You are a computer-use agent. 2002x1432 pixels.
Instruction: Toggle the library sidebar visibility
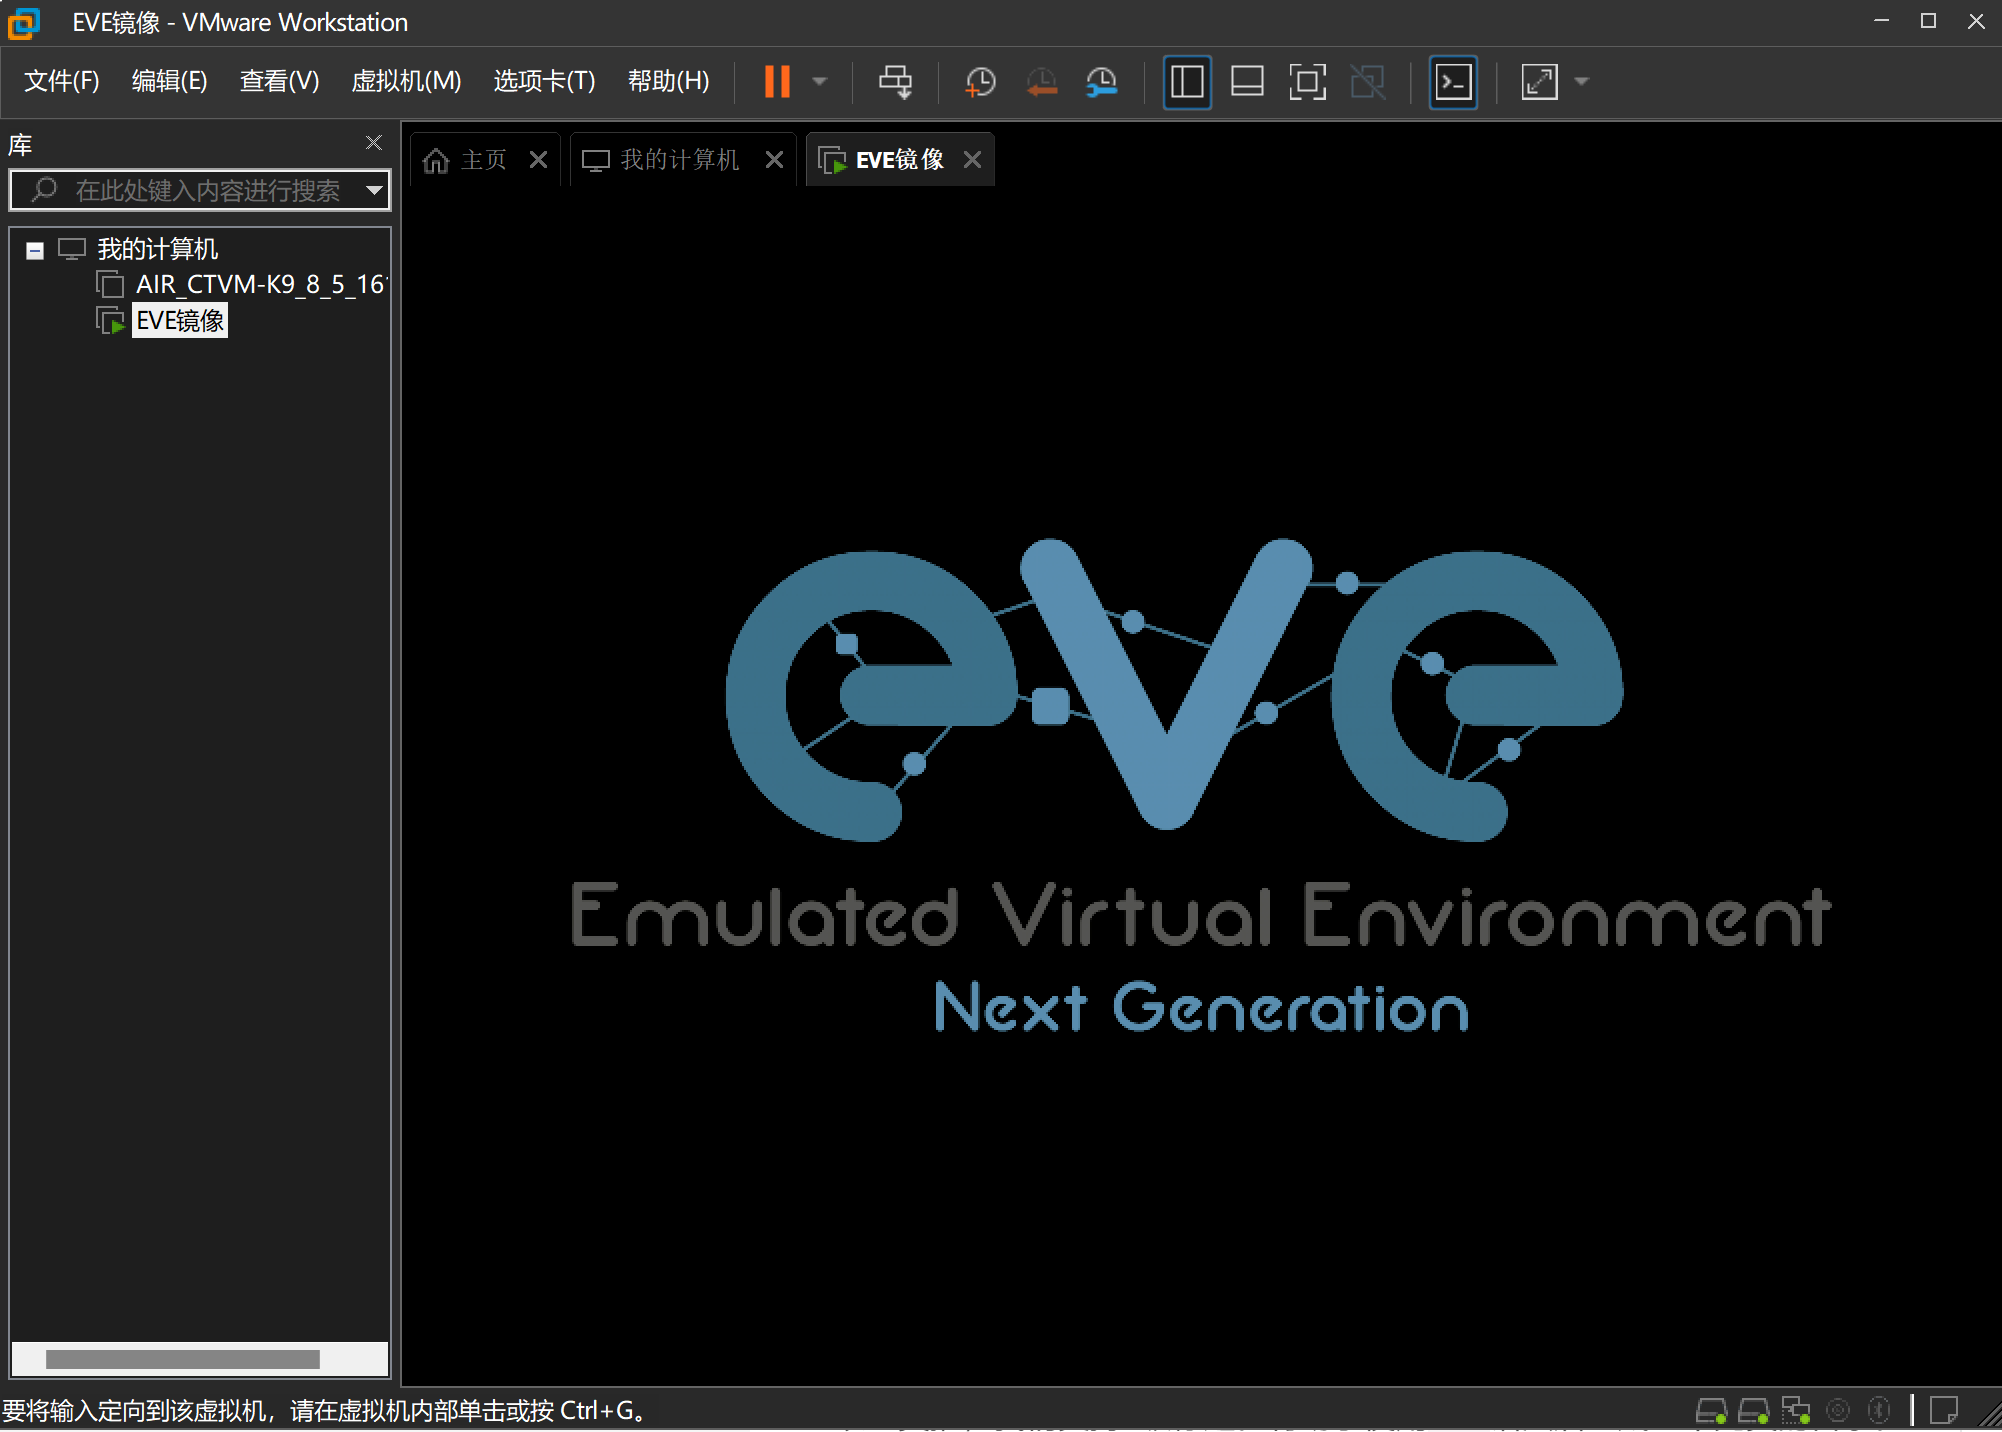1187,82
